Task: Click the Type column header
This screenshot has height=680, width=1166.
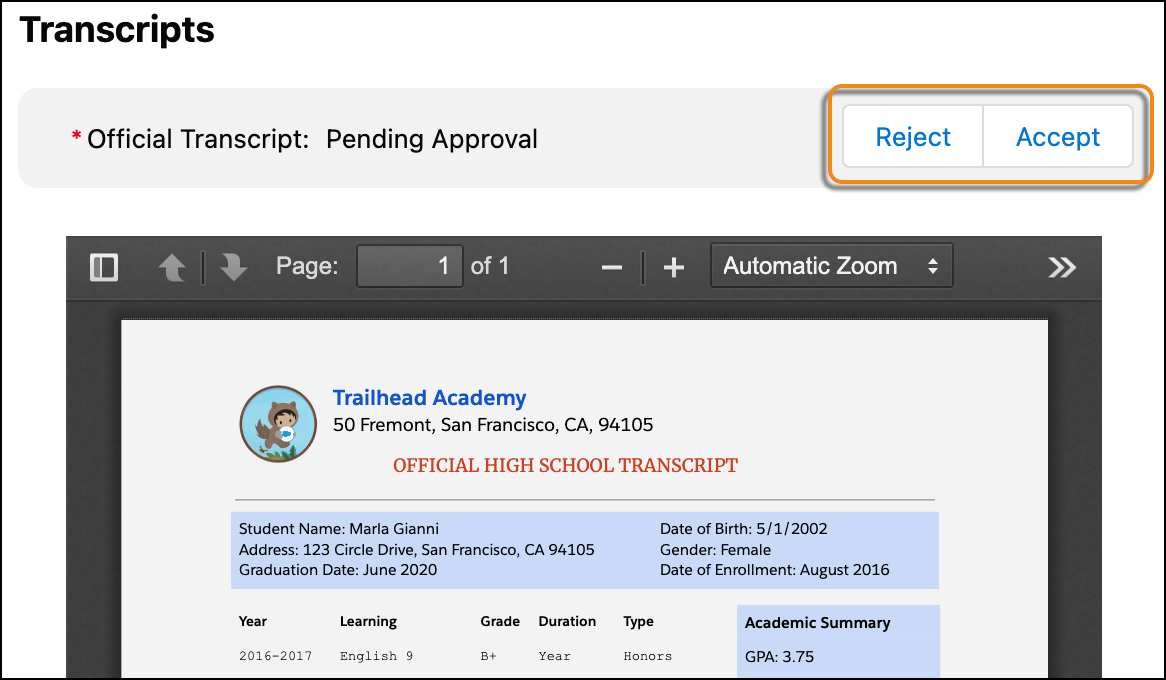Action: click(638, 622)
